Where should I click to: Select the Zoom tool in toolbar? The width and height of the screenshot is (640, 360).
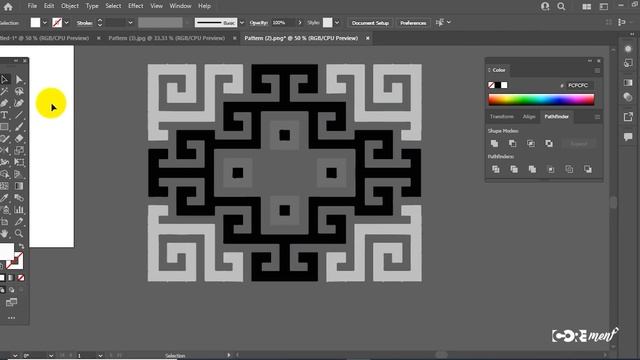[19, 233]
